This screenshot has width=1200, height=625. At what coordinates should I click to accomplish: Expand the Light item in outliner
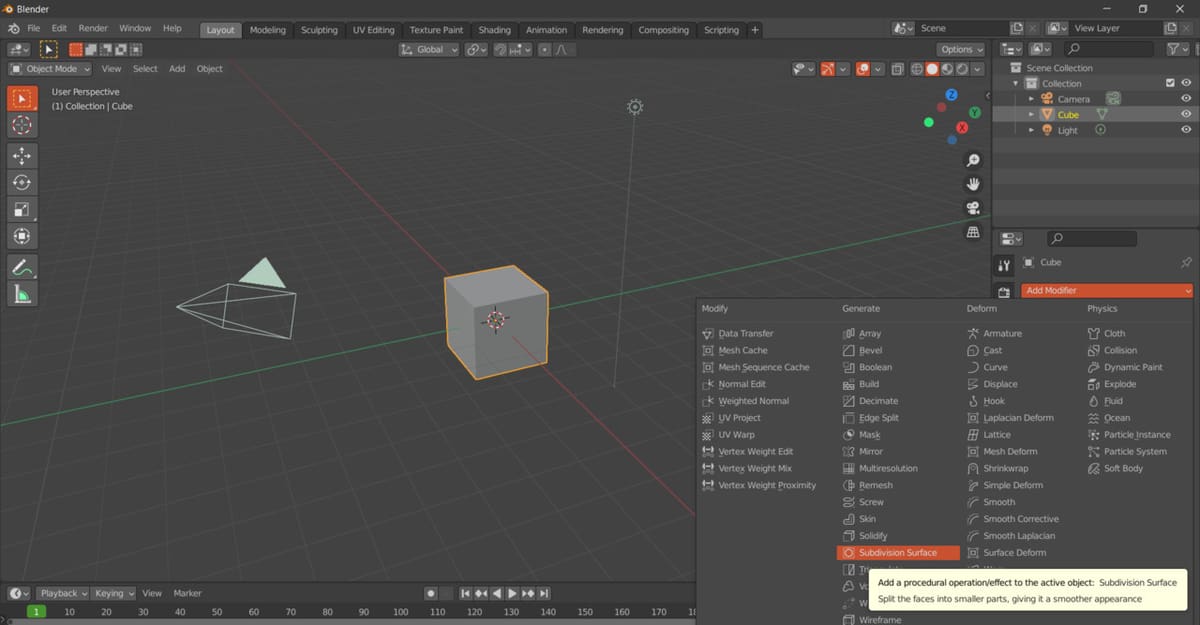pyautogui.click(x=1031, y=130)
